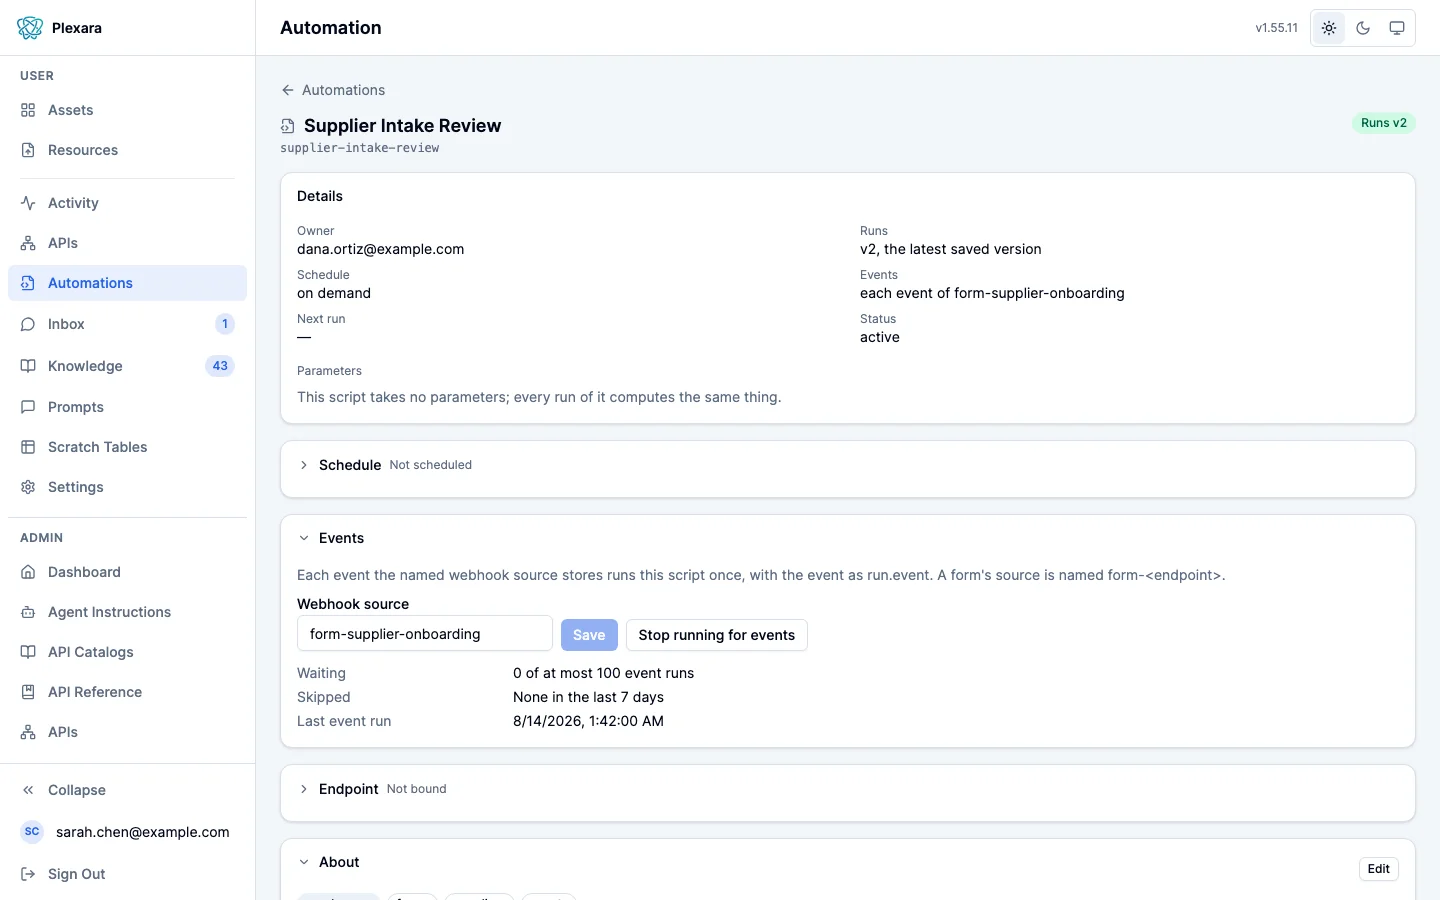The image size is (1440, 900).
Task: Select the system theme monitor toggle
Action: (x=1397, y=28)
